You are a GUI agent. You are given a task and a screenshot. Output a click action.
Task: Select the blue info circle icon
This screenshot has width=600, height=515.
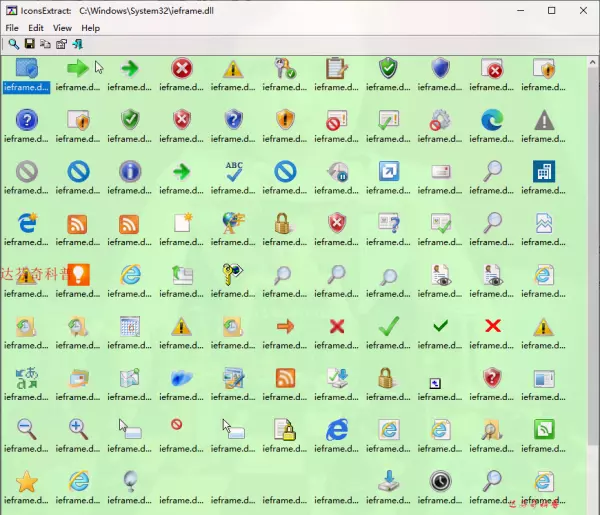[x=130, y=171]
